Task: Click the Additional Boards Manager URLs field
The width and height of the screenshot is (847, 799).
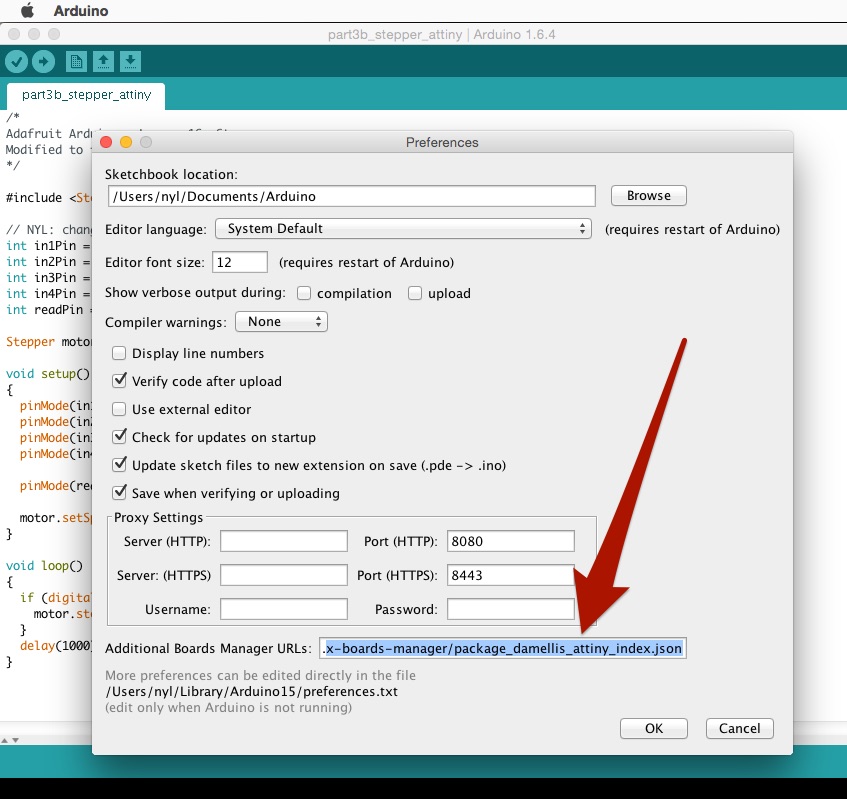Action: tap(503, 648)
